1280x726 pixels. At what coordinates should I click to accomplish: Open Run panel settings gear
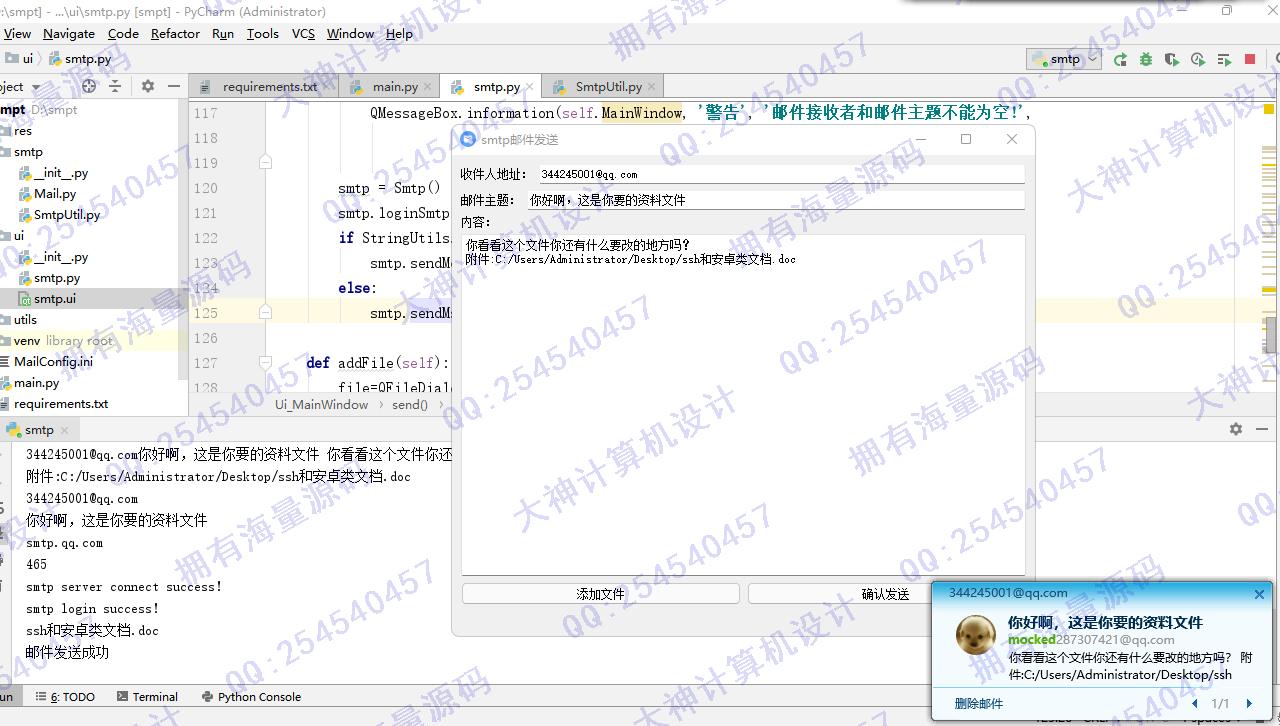pyautogui.click(x=1236, y=429)
